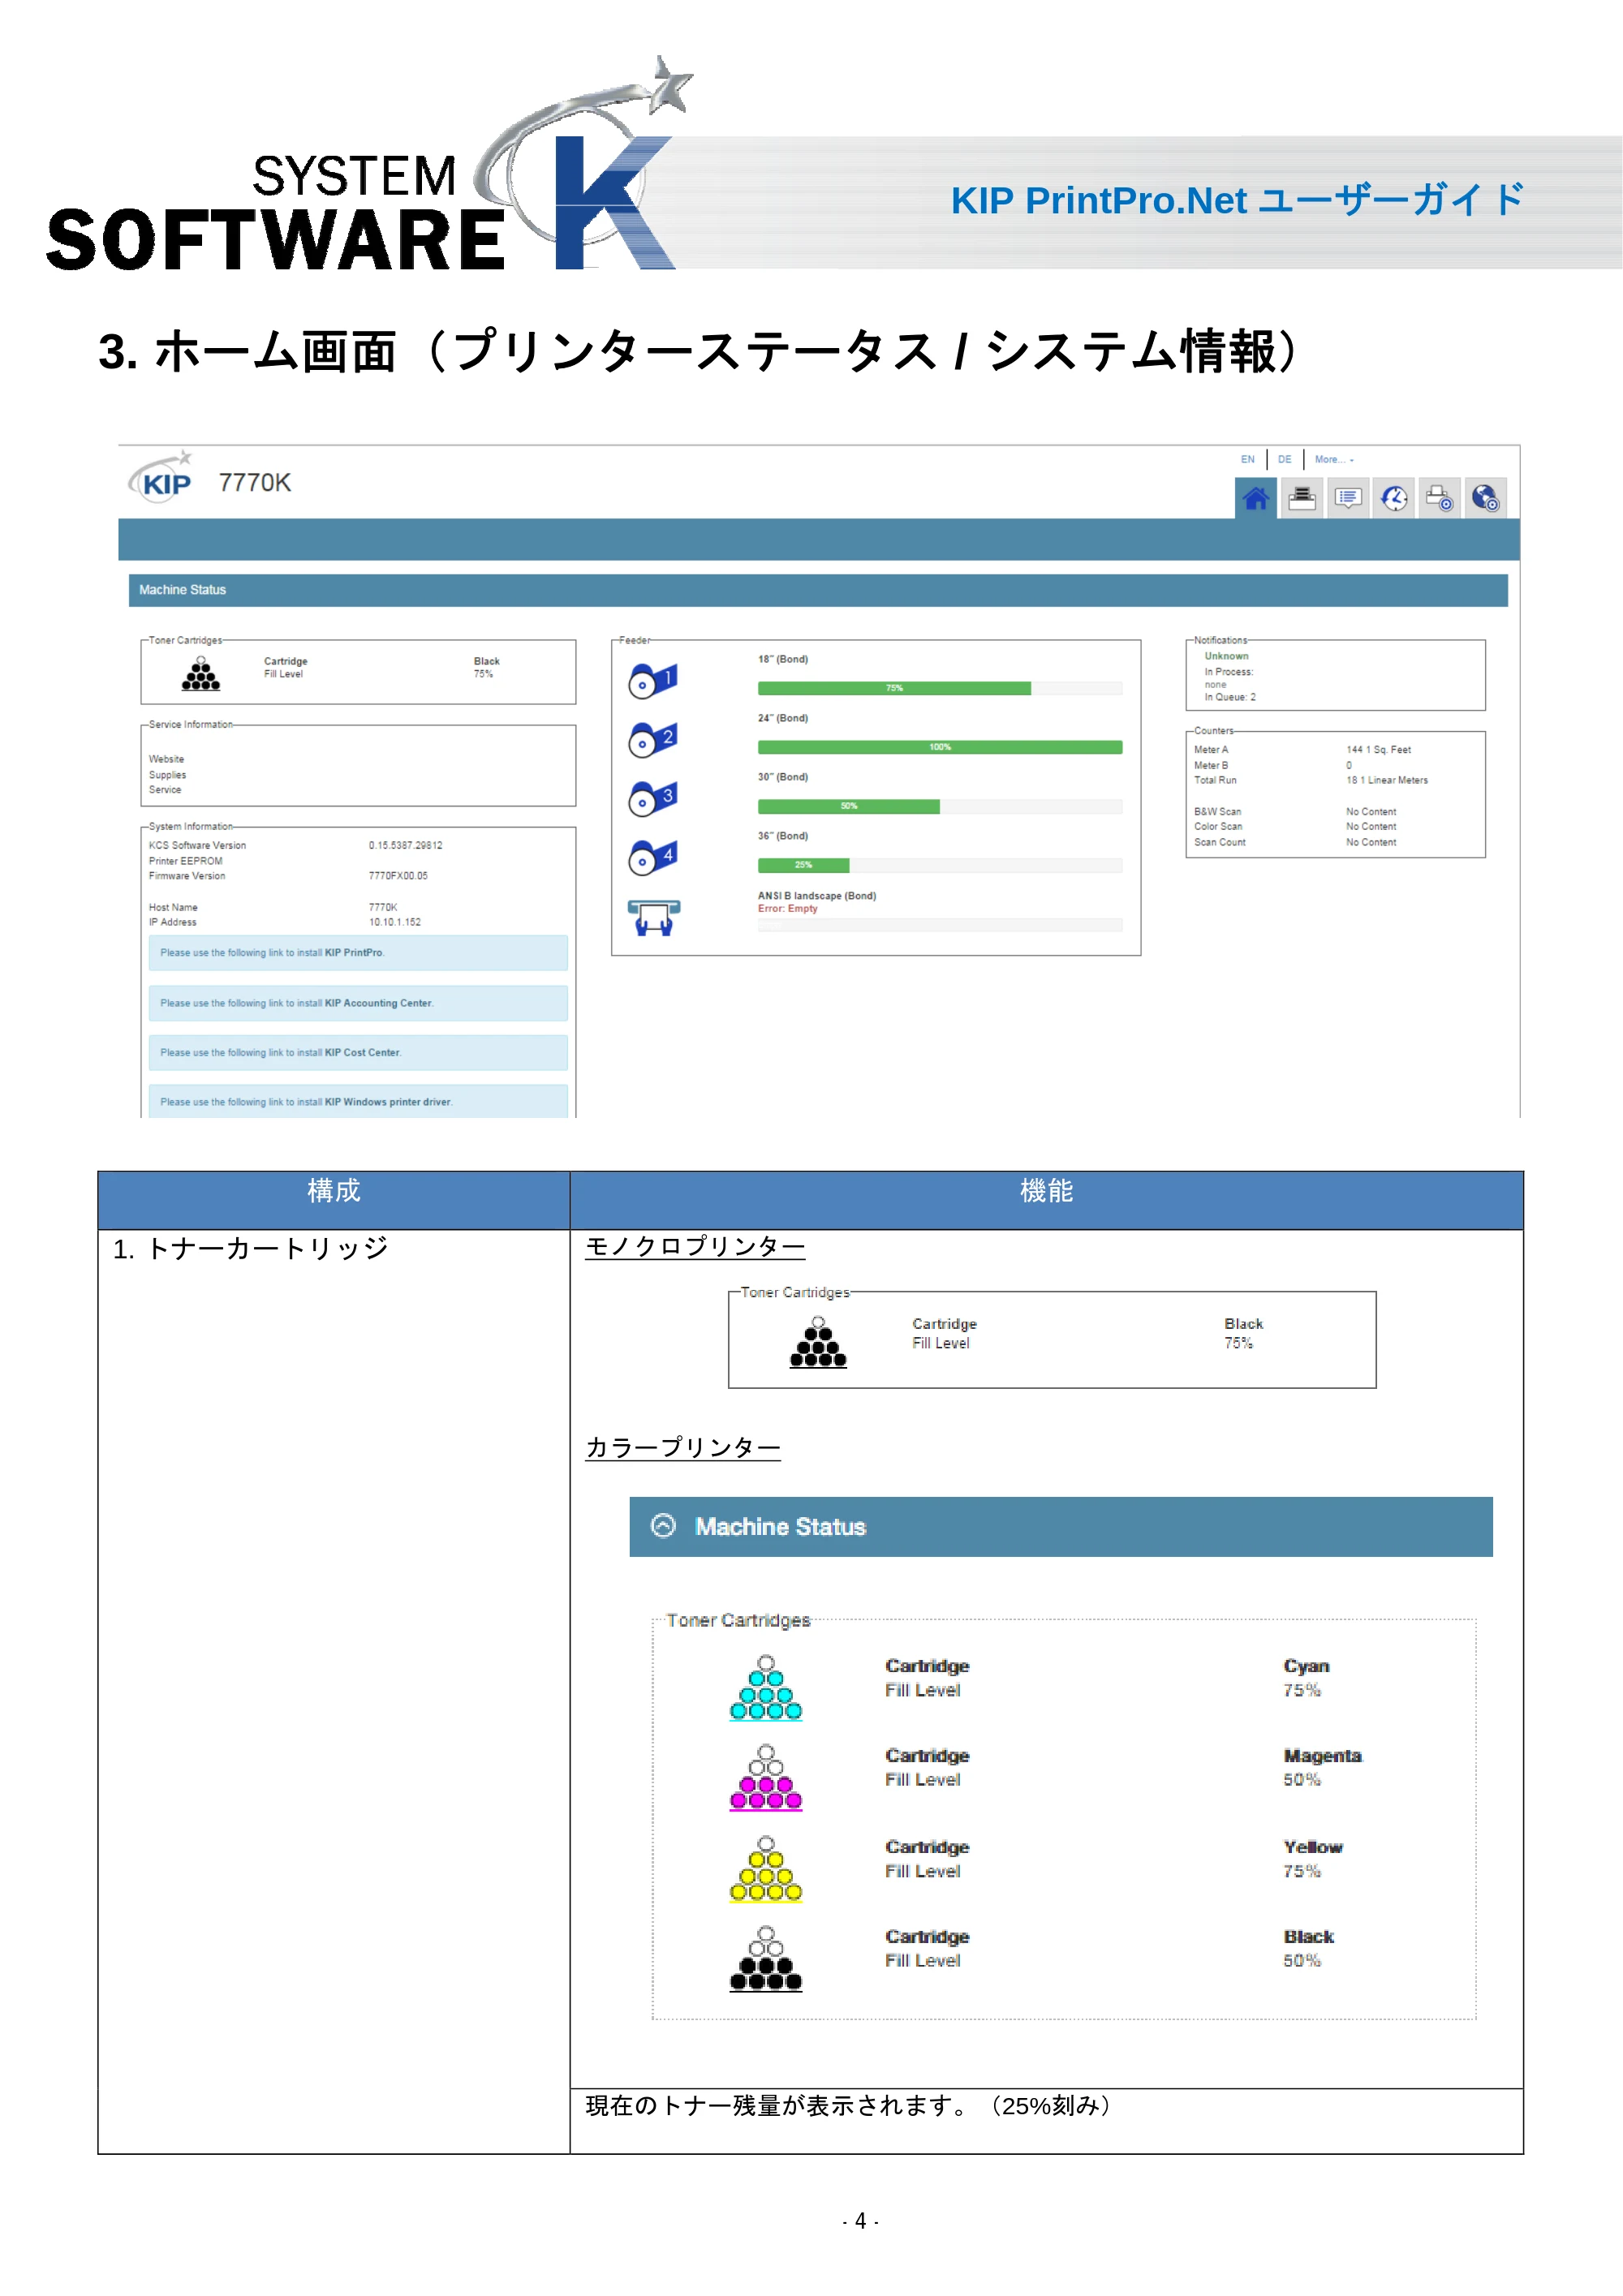Image resolution: width=1623 pixels, height=2296 pixels.
Task: Click the IP address value 10.10.1.152
Action: pyautogui.click(x=395, y=922)
